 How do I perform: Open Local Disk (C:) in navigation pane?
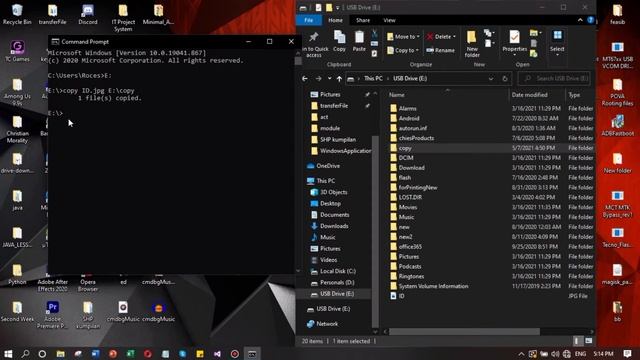tap(338, 271)
